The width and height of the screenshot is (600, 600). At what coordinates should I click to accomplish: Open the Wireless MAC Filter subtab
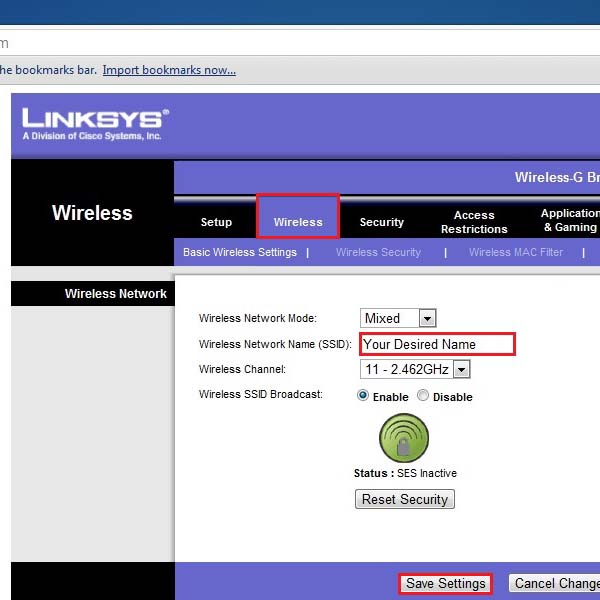516,252
